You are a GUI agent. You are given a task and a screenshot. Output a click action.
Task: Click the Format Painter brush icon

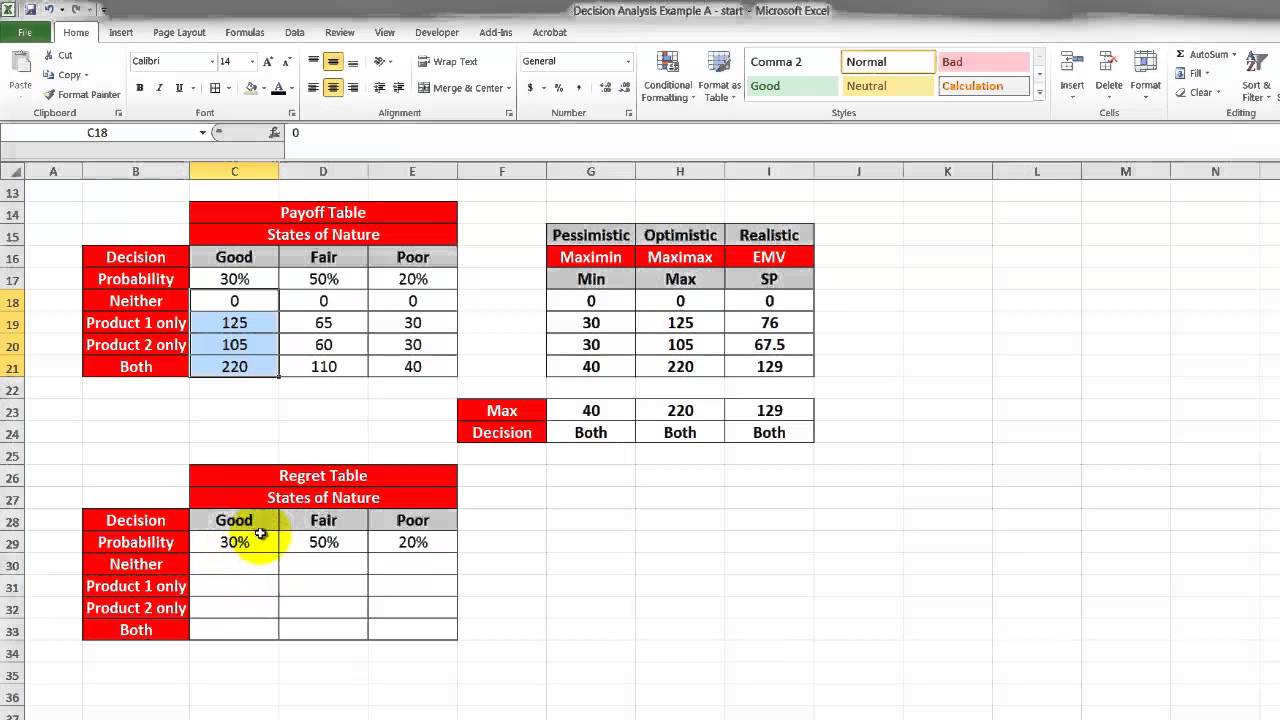50,95
